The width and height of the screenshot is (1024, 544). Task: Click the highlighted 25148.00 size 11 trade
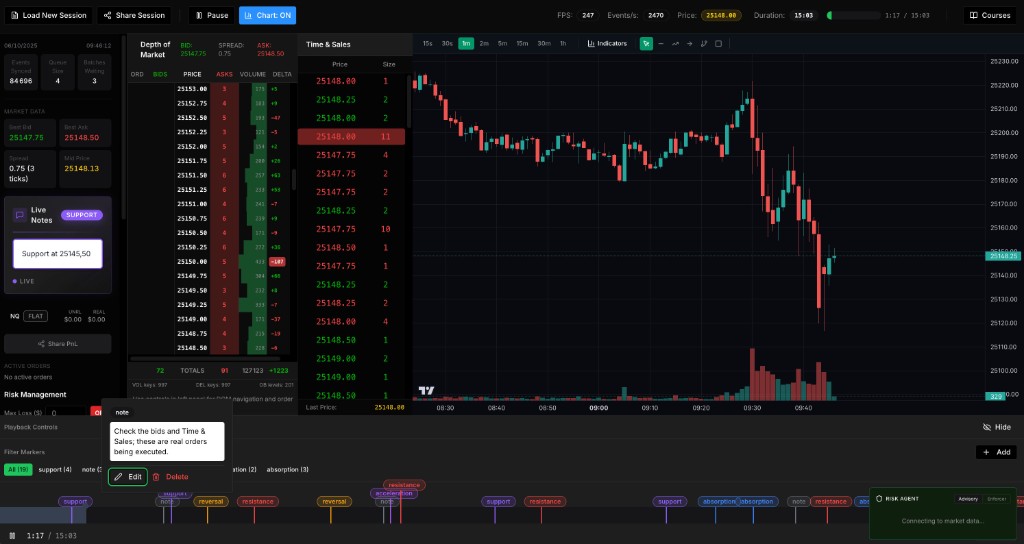[351, 136]
